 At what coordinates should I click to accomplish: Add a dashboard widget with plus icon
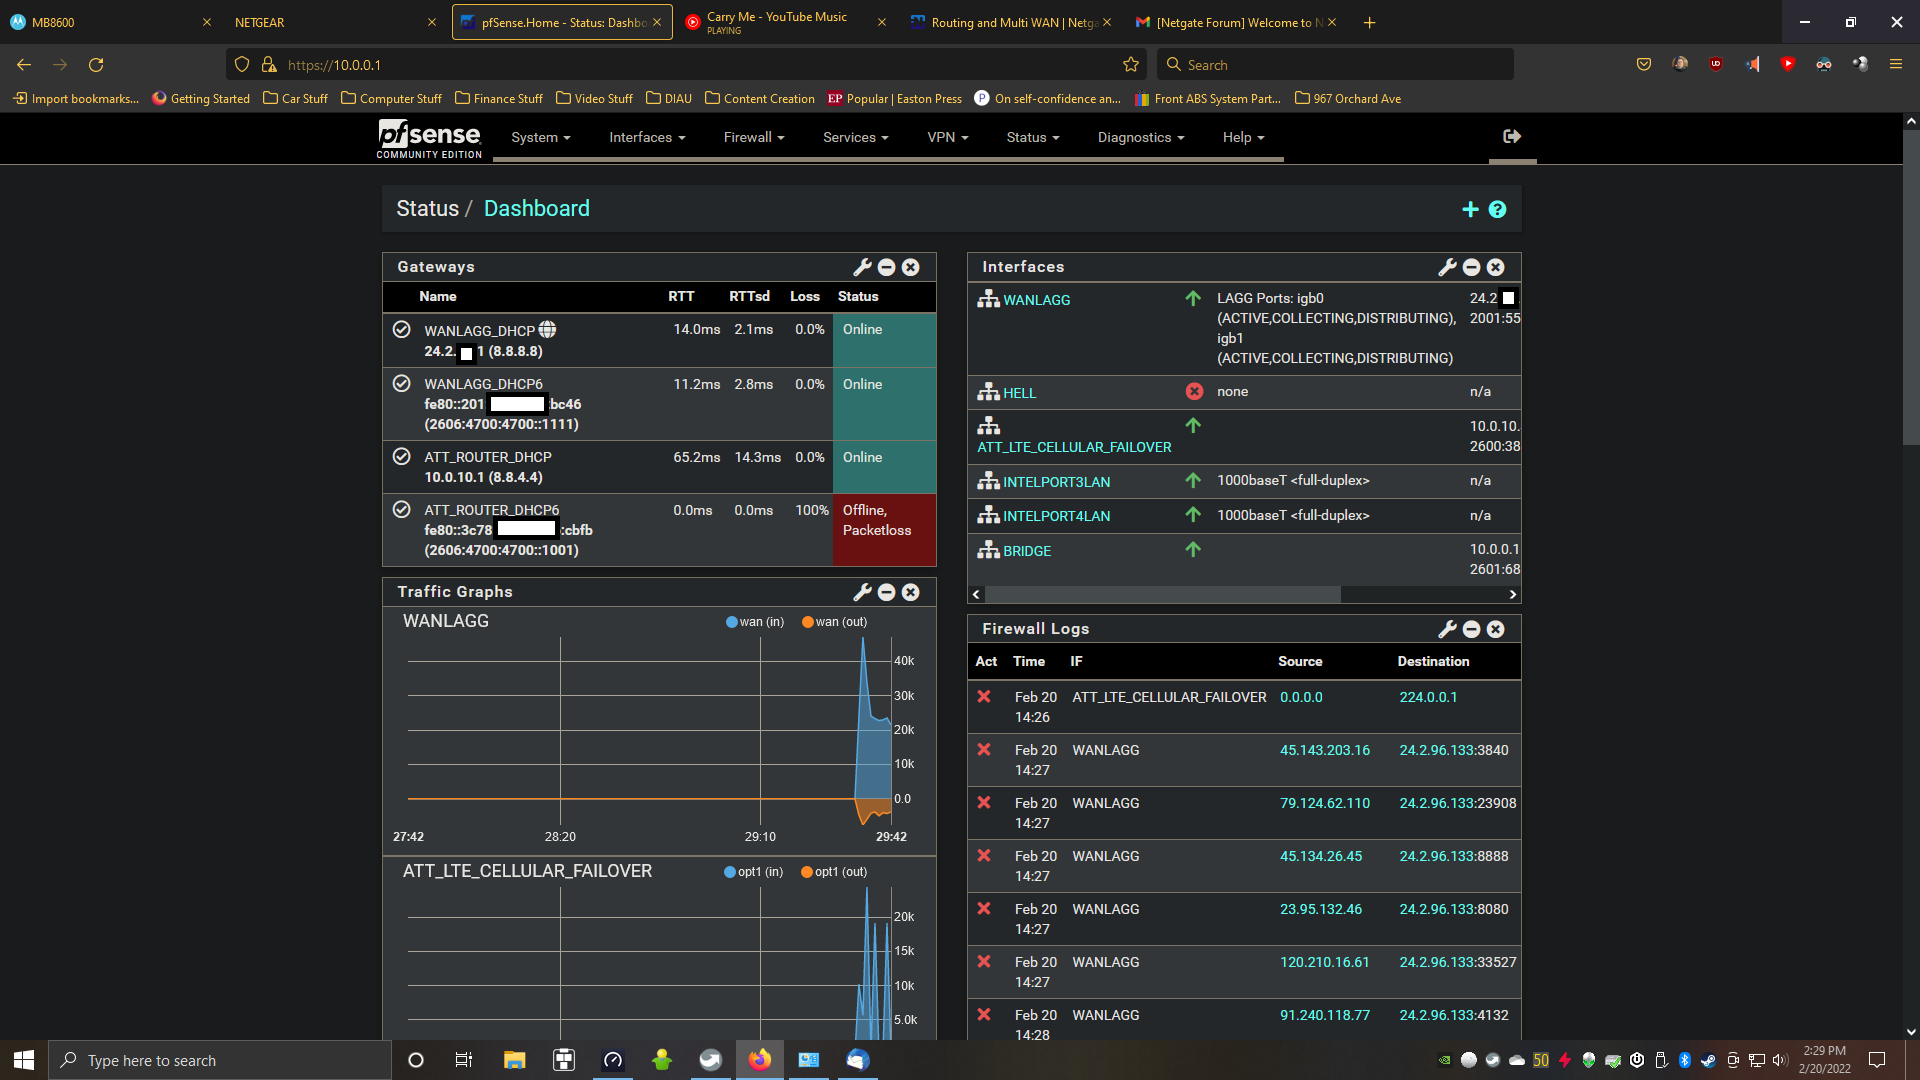pyautogui.click(x=1470, y=209)
